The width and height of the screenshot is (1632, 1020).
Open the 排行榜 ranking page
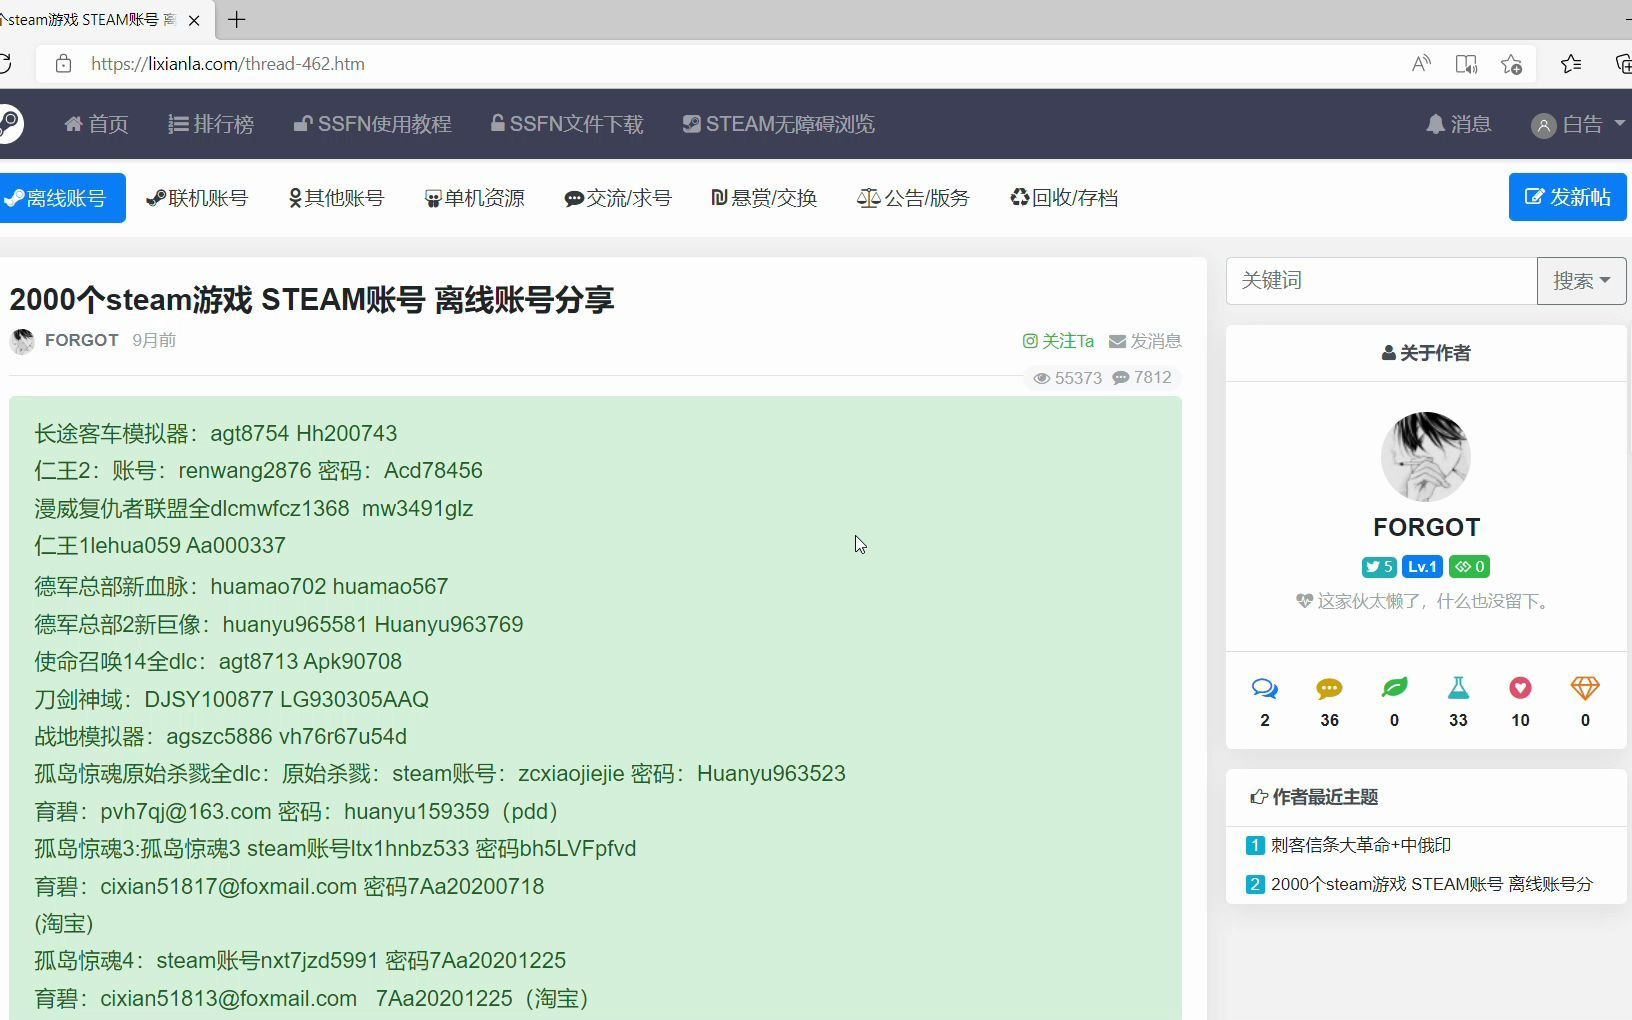pos(211,124)
